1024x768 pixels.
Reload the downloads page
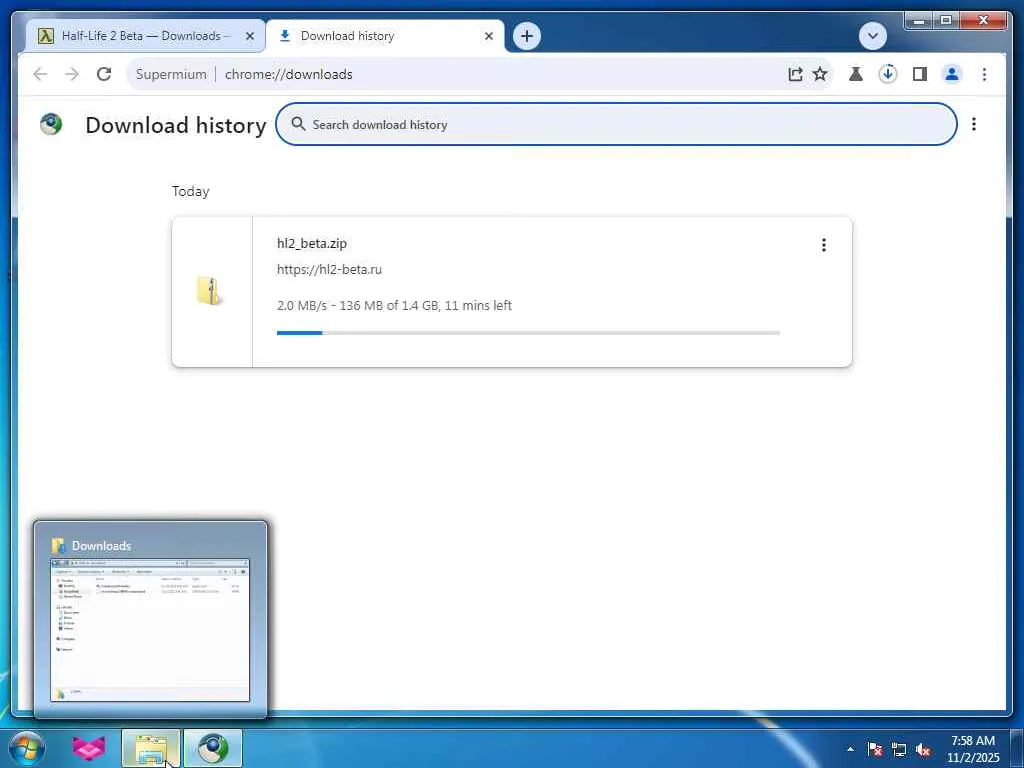(104, 74)
